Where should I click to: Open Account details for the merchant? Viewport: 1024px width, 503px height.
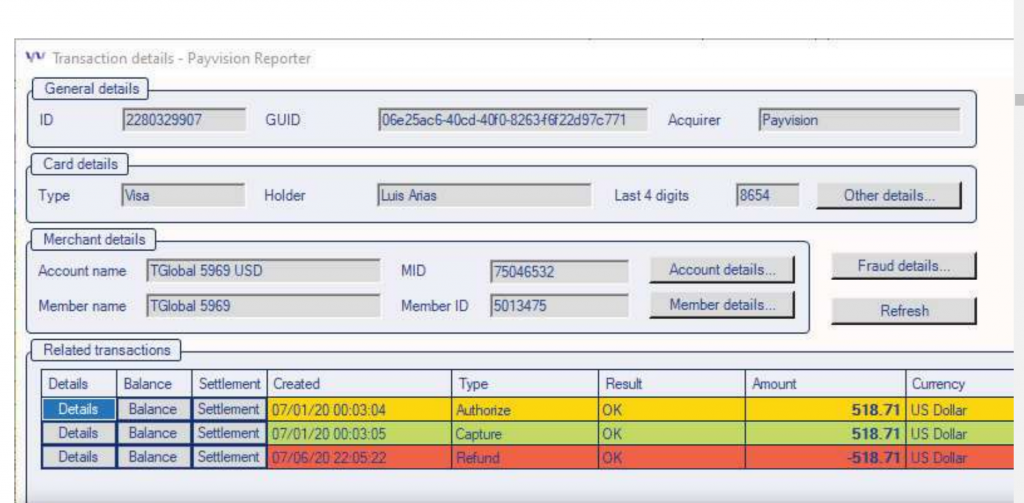(721, 270)
